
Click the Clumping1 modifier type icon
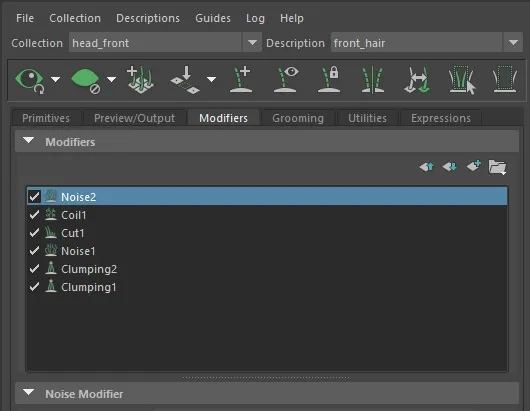point(51,287)
